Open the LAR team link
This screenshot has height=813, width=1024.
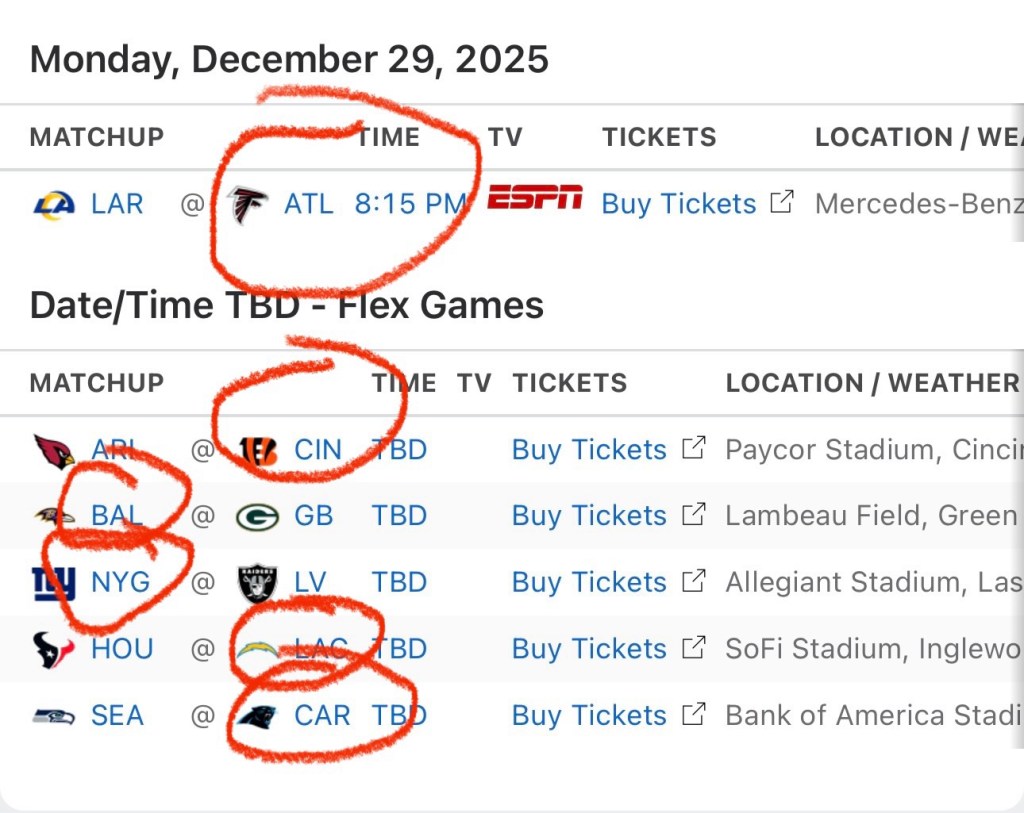point(117,204)
